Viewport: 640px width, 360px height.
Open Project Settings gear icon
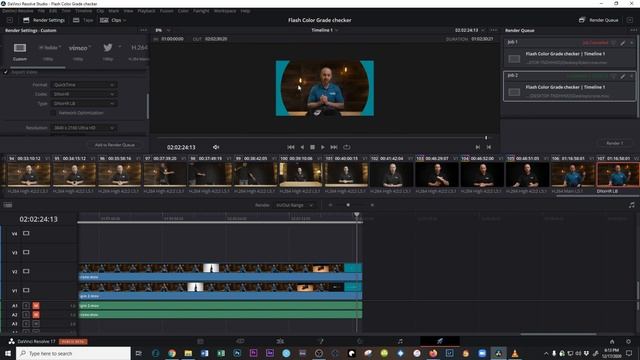tap(629, 342)
